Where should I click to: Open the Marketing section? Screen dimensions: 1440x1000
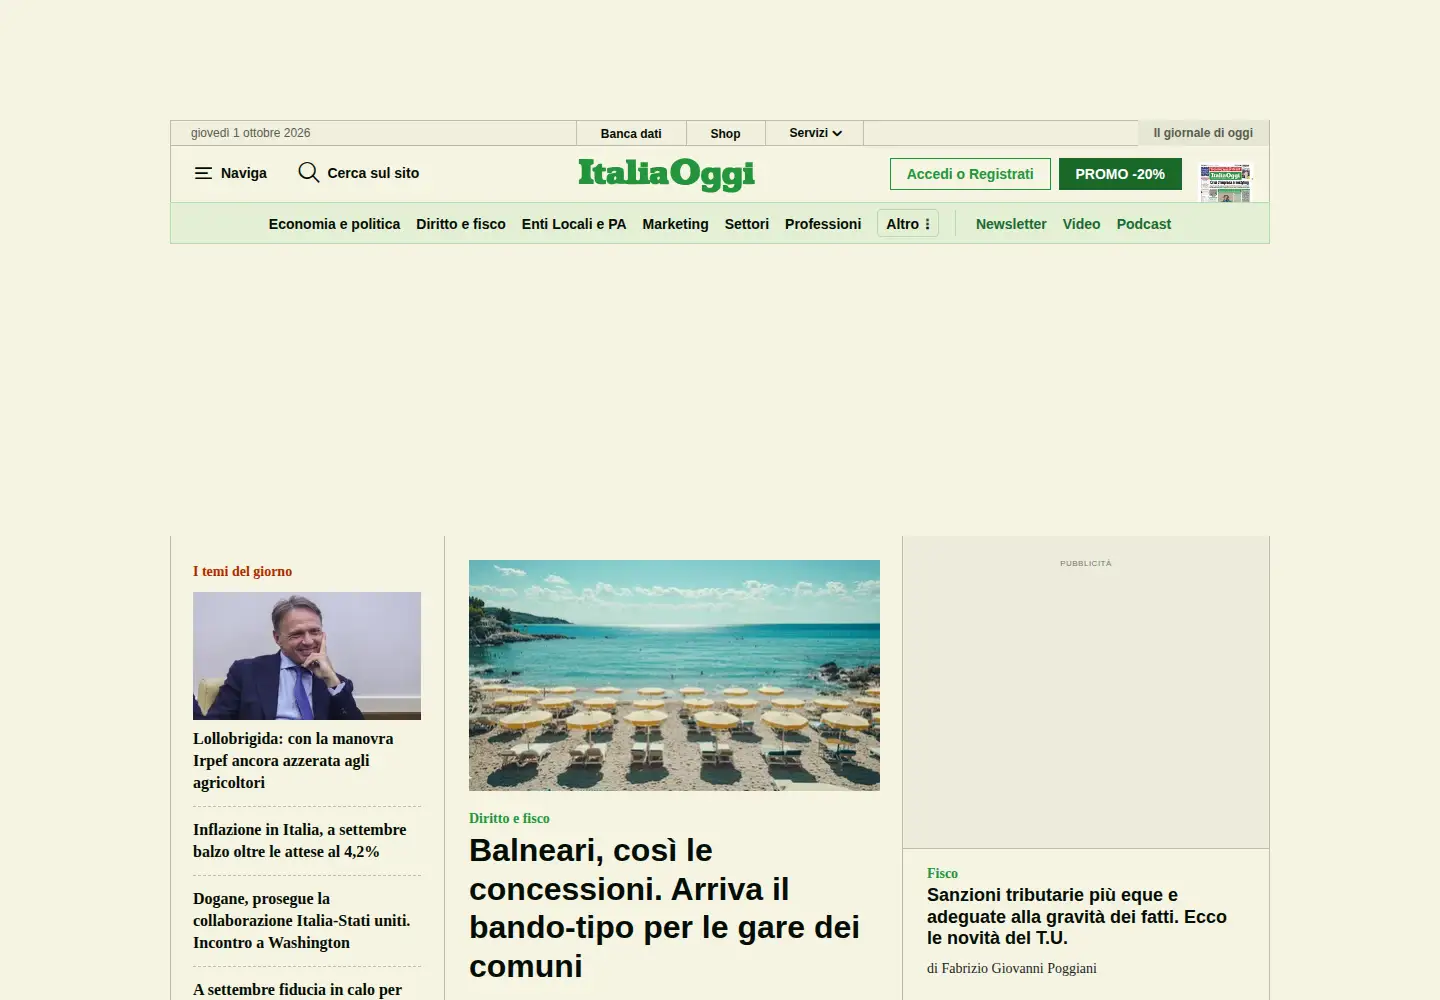pos(675,224)
